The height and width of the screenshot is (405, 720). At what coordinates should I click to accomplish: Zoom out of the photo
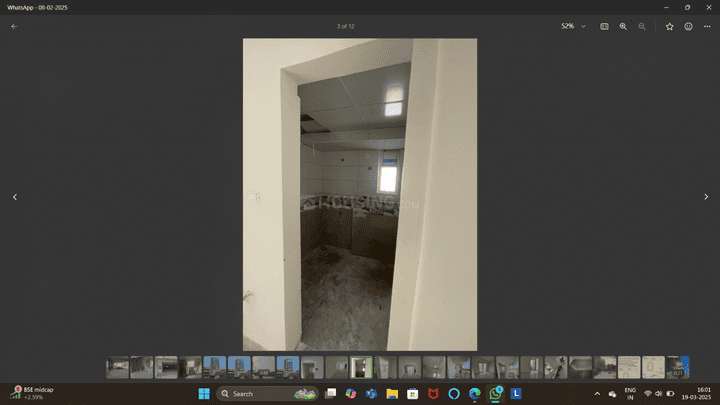(x=642, y=26)
